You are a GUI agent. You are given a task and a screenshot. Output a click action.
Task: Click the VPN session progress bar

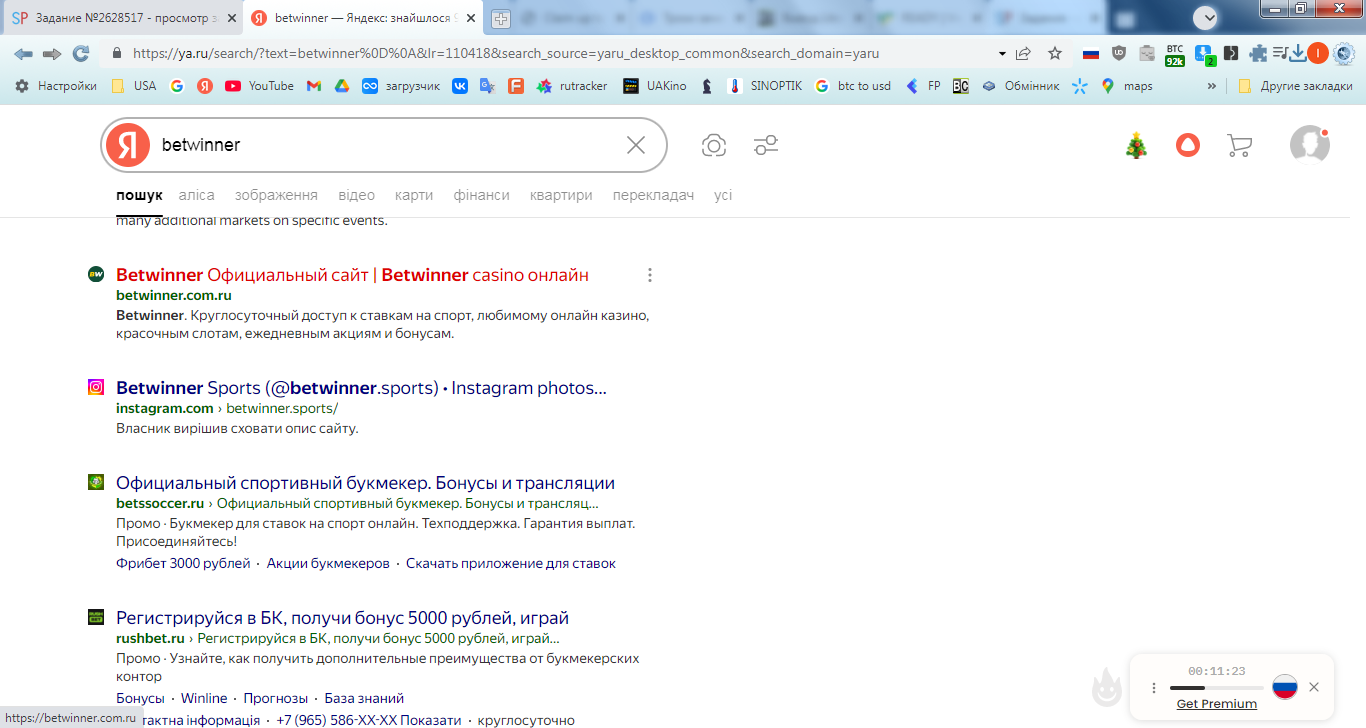[x=1216, y=688]
